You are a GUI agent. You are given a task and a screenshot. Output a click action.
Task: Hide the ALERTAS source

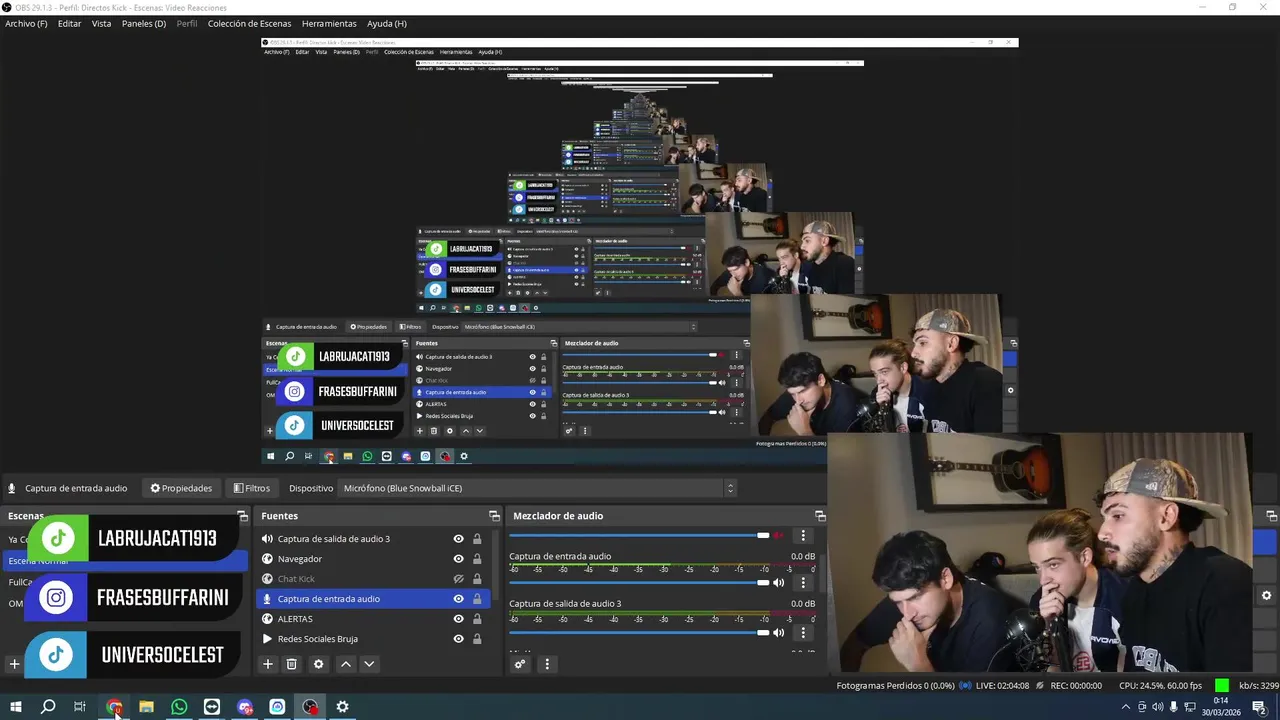458,619
